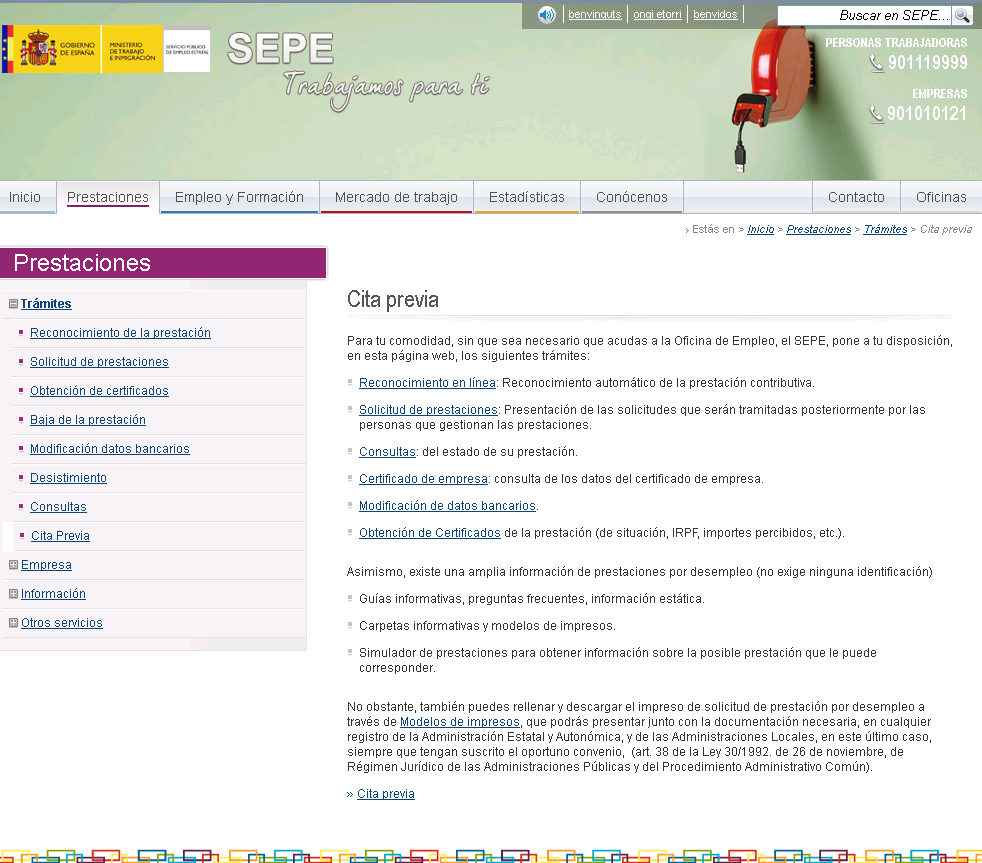Viewport: 982px width, 863px height.
Task: Click the SEPE logo title
Action: 281,49
